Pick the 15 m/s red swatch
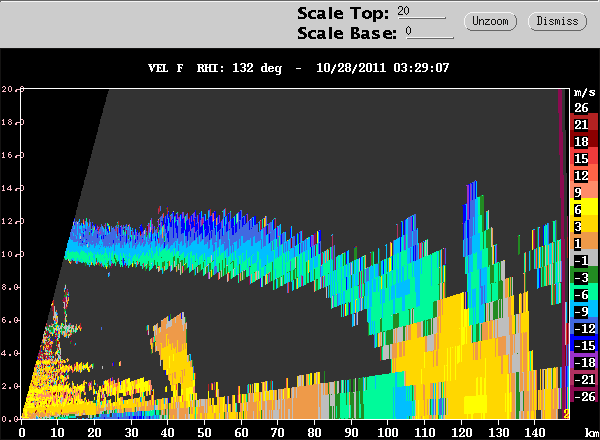The height and width of the screenshot is (440, 600). pyautogui.click(x=585, y=158)
